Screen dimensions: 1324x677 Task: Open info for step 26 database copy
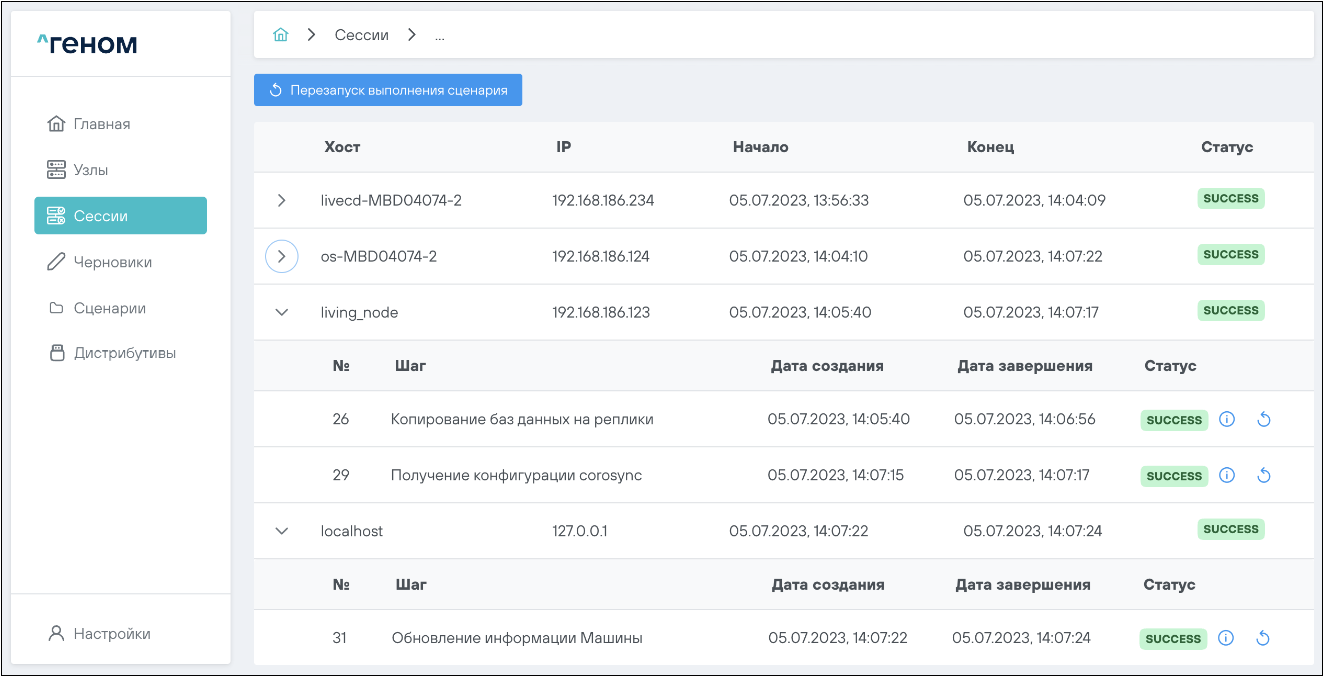pos(1228,420)
